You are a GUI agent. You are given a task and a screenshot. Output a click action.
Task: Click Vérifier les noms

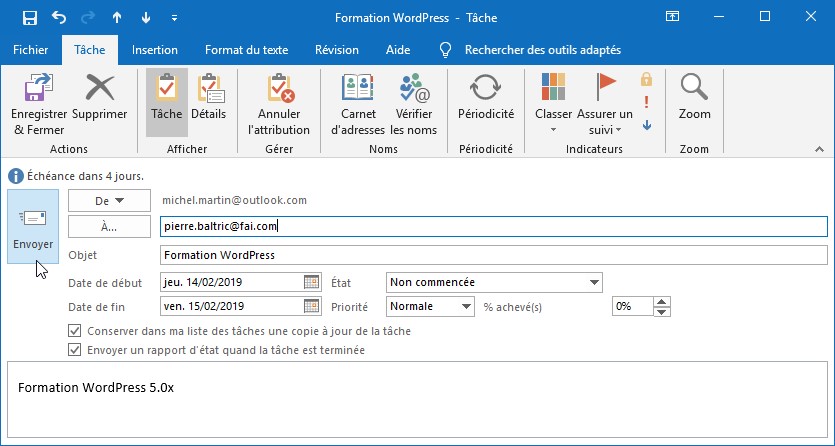tap(414, 90)
